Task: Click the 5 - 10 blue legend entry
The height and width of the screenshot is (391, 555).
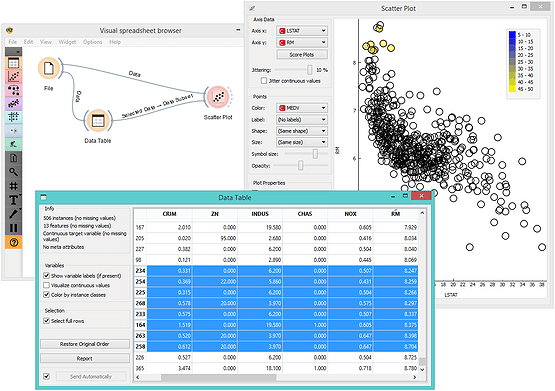Action: 520,35
